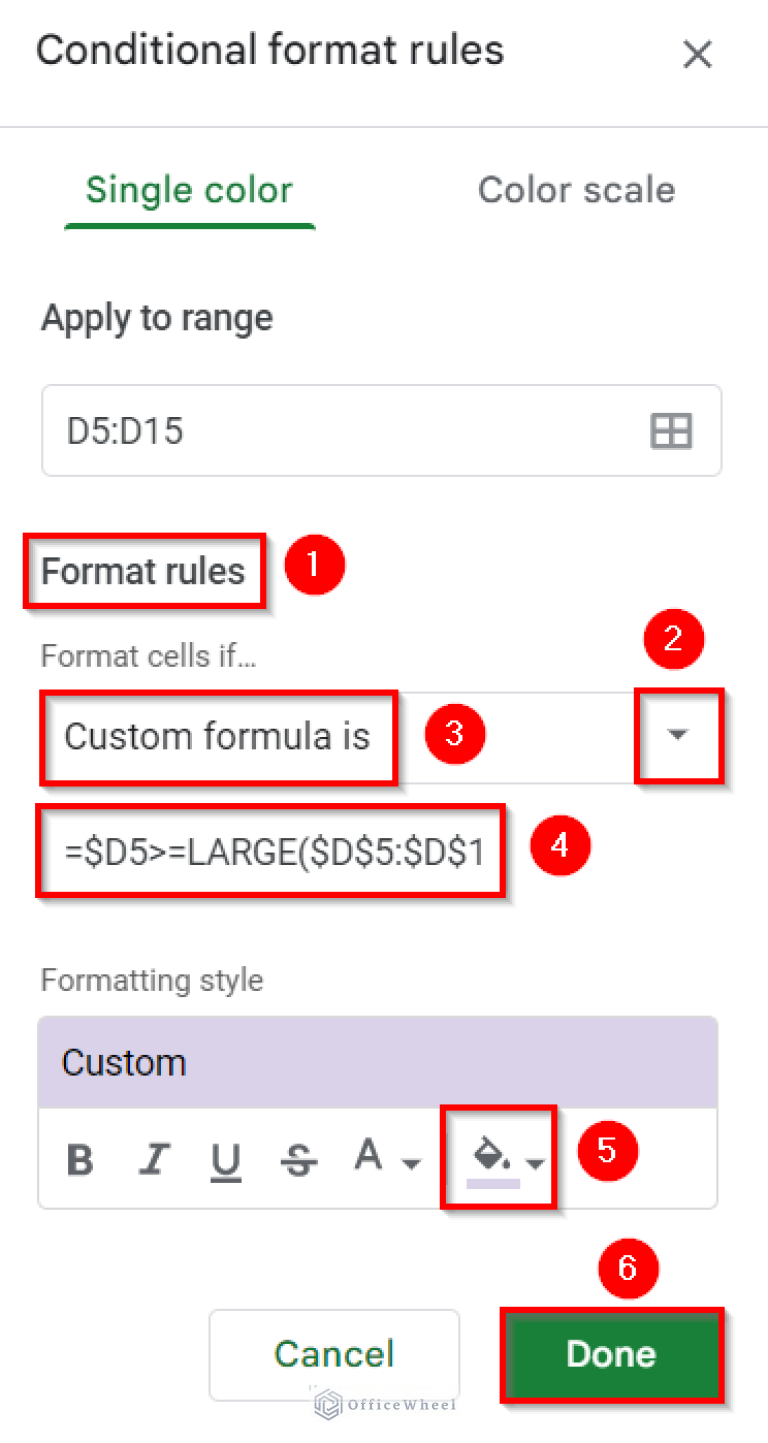Apply italic formatting to matched cells
The image size is (768, 1443).
[x=153, y=1157]
